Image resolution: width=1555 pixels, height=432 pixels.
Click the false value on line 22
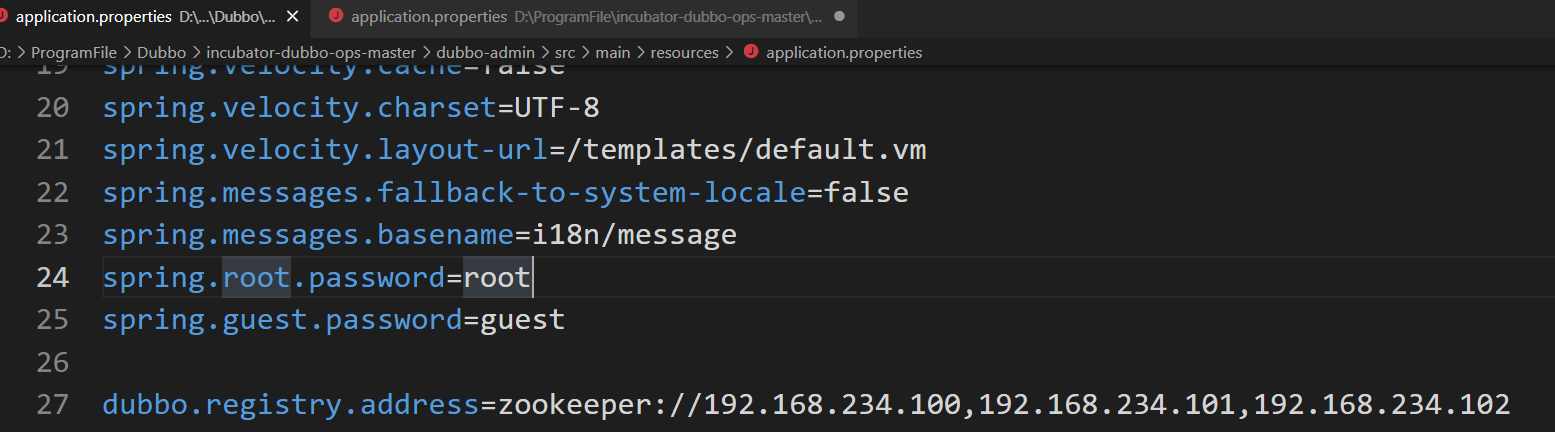coord(866,192)
